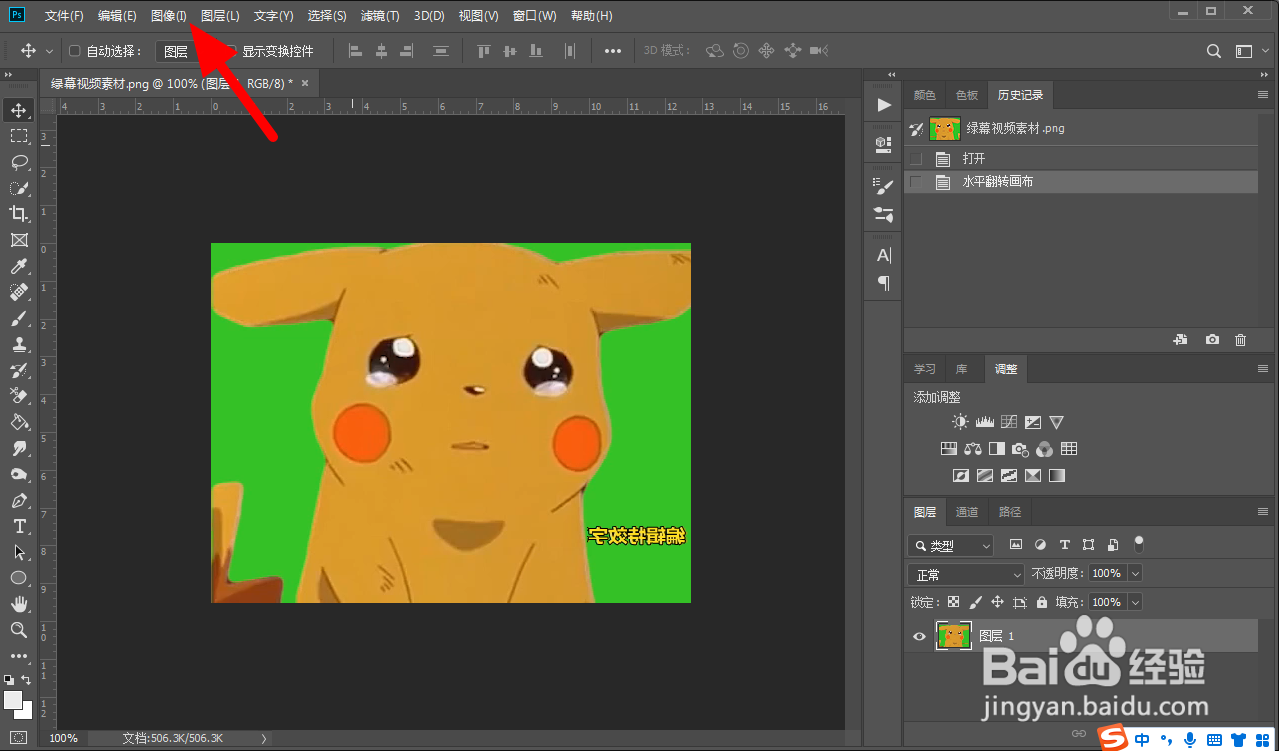
Task: Lock transparent pixels of the layer
Action: pos(953,602)
